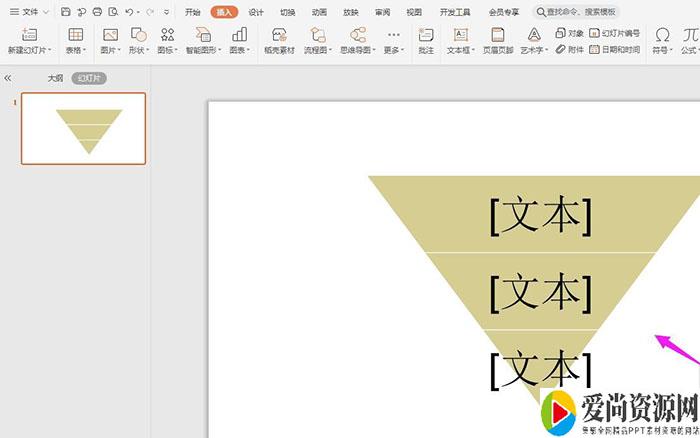Screen dimensions: 700x438
Task: Click the Date and Time (日期和时间) button
Action: [614, 49]
